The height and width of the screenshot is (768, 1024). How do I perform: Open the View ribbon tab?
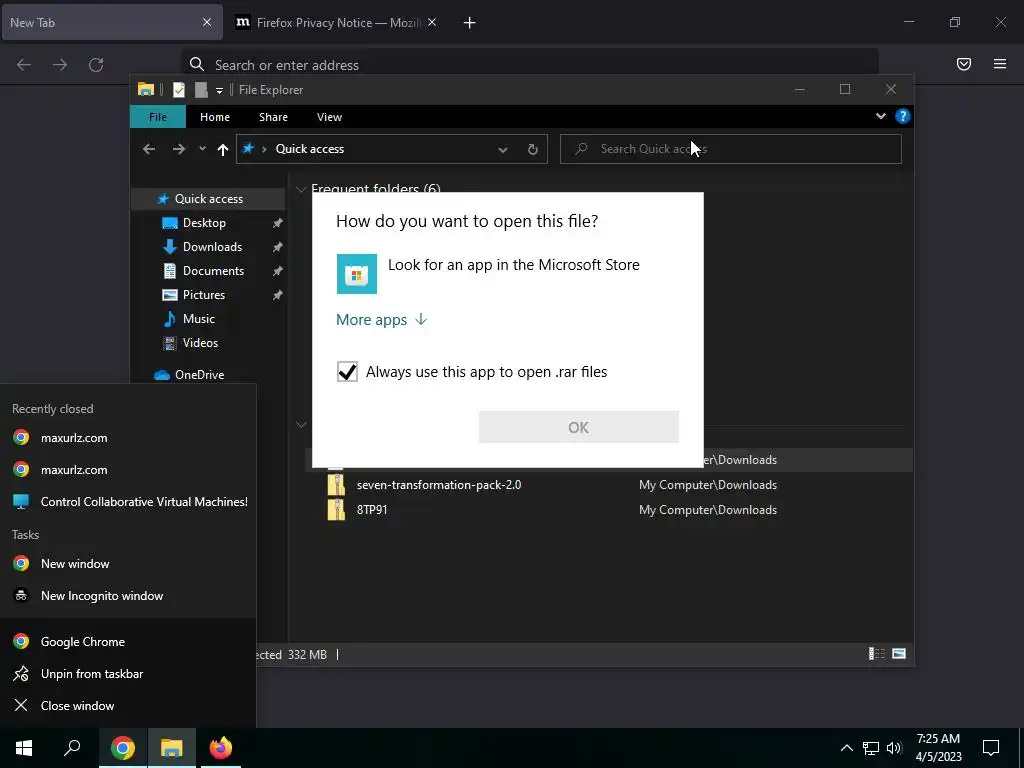pyautogui.click(x=329, y=117)
